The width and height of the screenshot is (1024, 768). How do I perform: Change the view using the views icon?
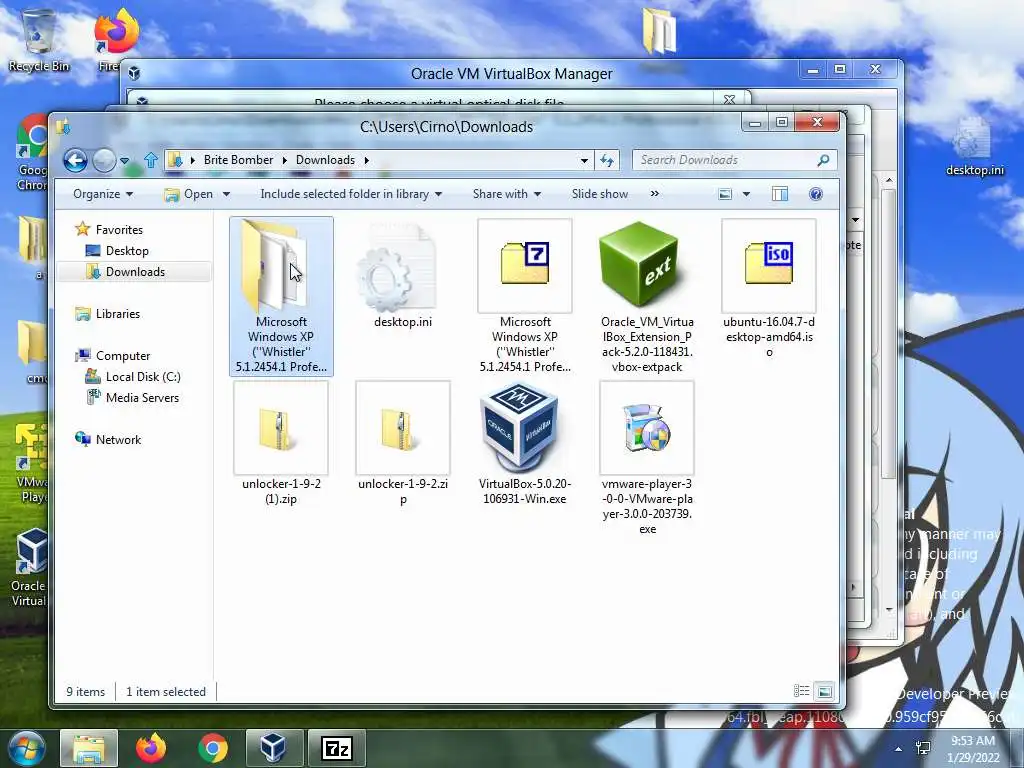(725, 194)
